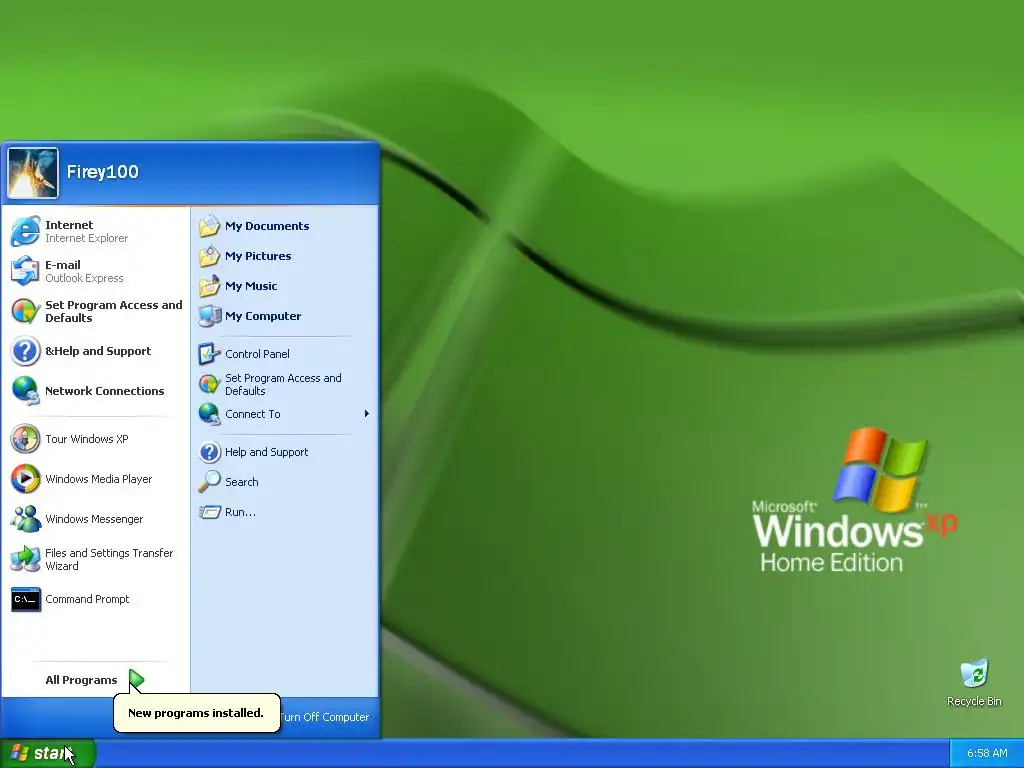
Task: Launch the Windows Media Player icon
Action: click(x=25, y=479)
